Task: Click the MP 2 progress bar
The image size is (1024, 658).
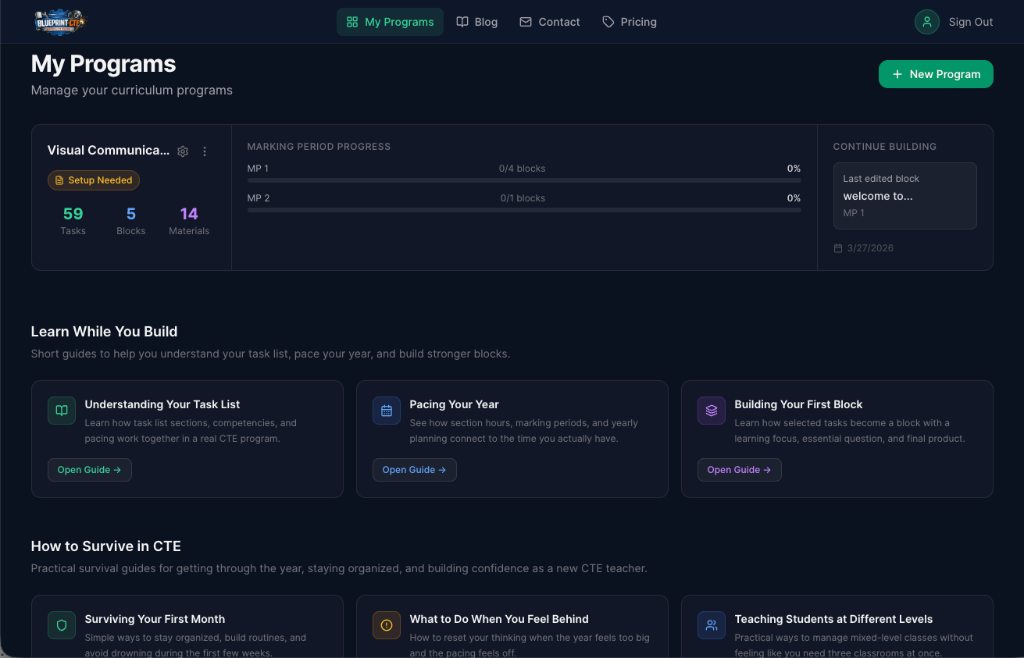Action: click(524, 210)
